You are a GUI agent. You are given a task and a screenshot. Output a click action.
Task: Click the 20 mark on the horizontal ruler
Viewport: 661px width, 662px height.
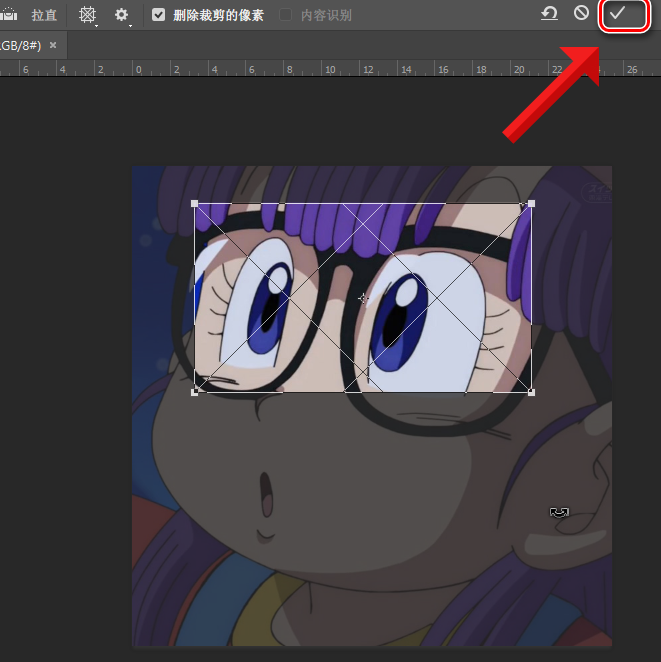pyautogui.click(x=518, y=70)
